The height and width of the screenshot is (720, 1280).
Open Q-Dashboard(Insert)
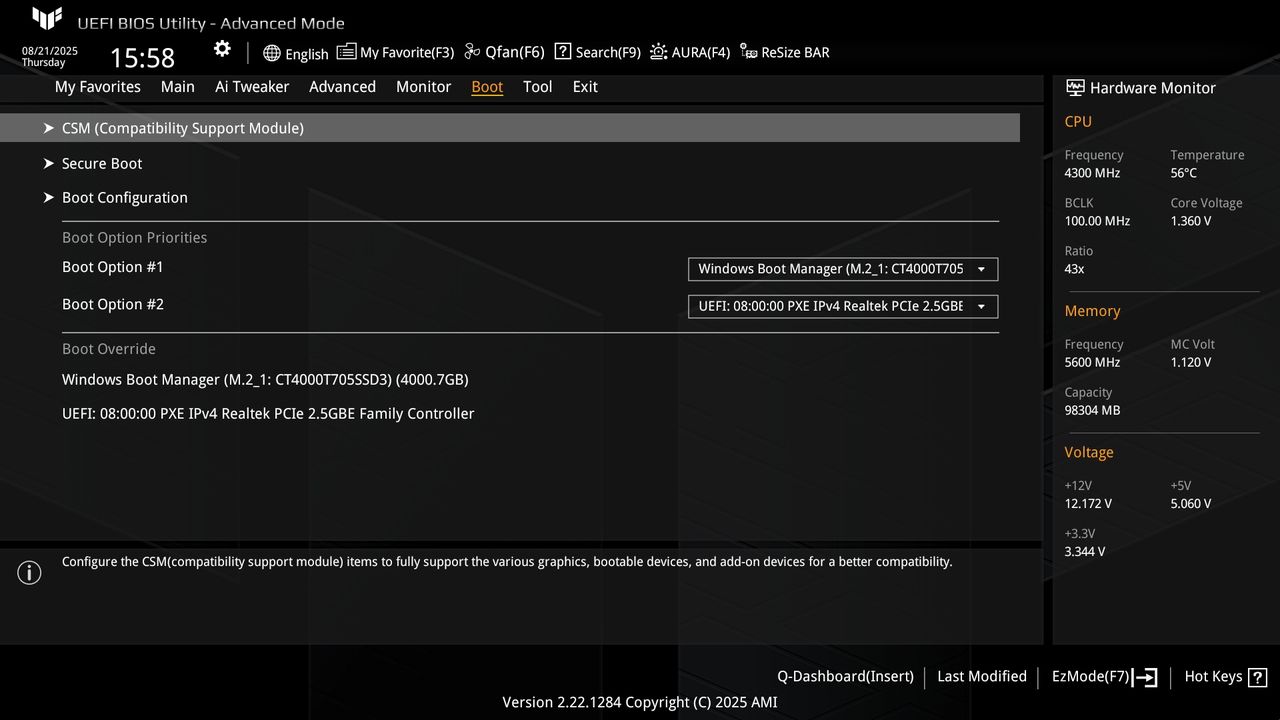(844, 676)
